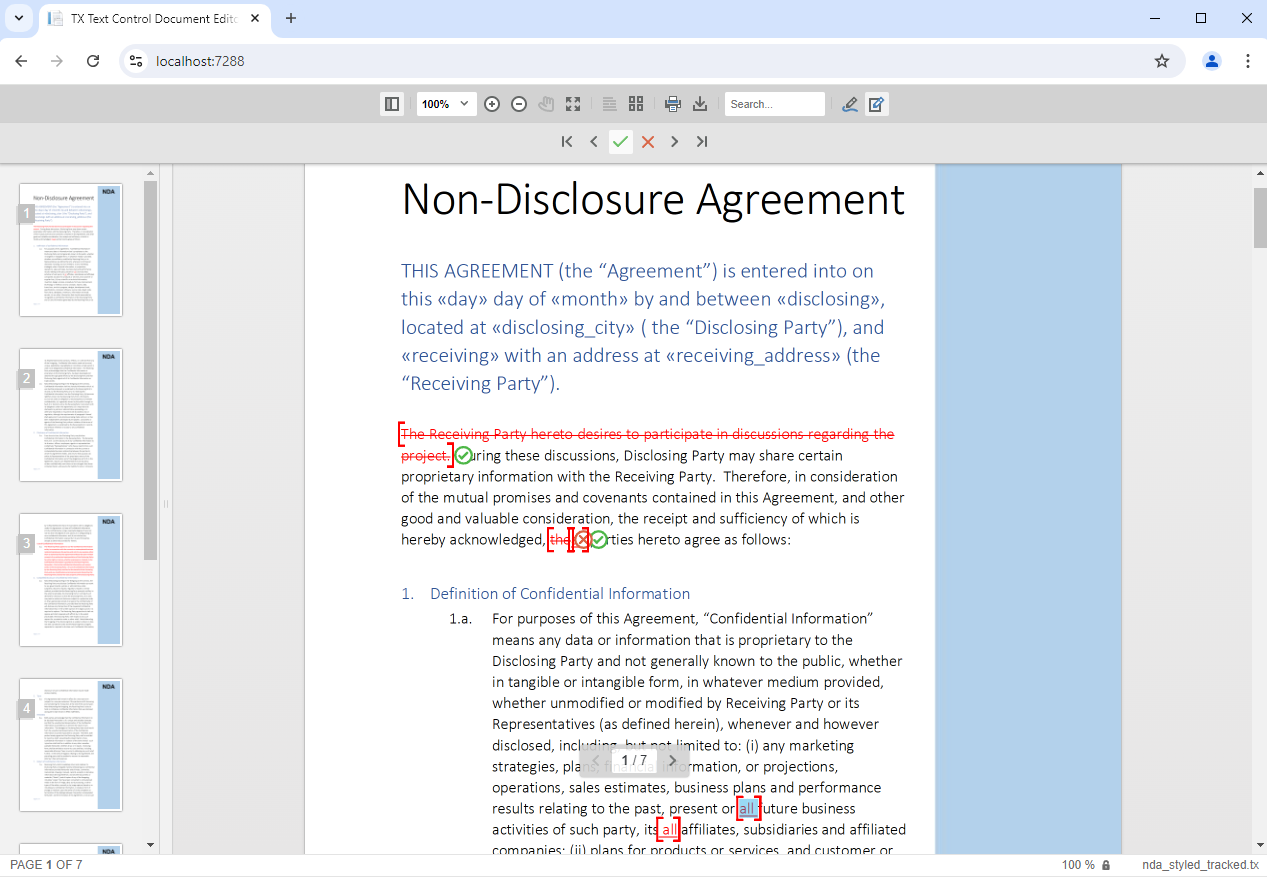View site information icon
The width and height of the screenshot is (1267, 877).
pyautogui.click(x=137, y=61)
